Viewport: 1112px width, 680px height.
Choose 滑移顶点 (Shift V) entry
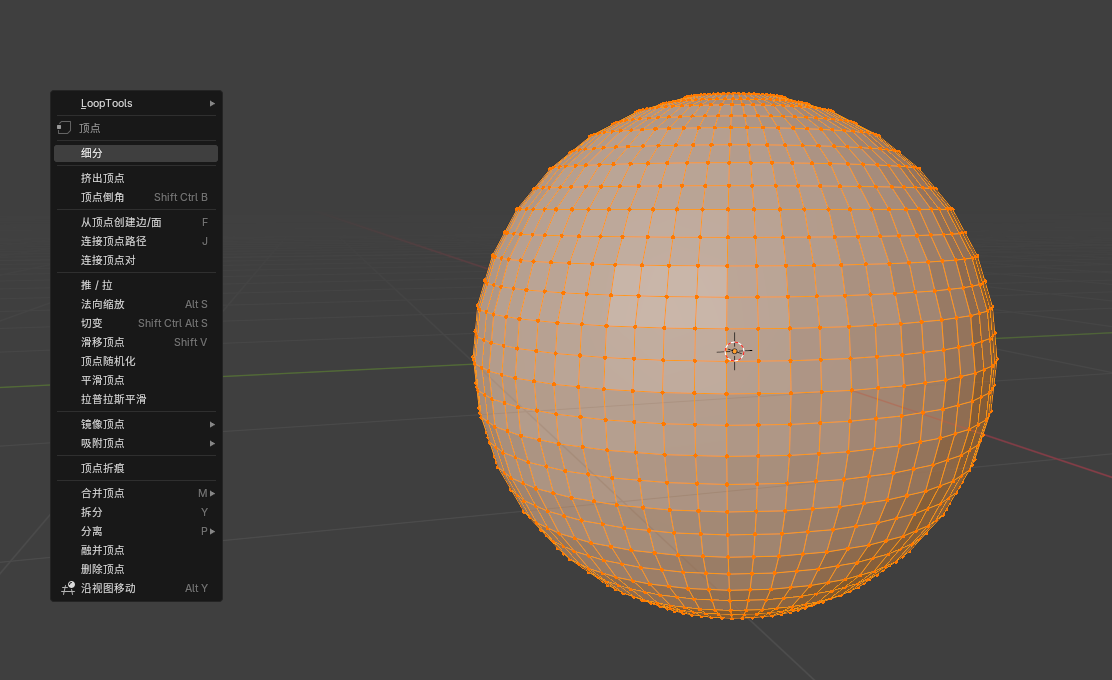pyautogui.click(x=136, y=342)
